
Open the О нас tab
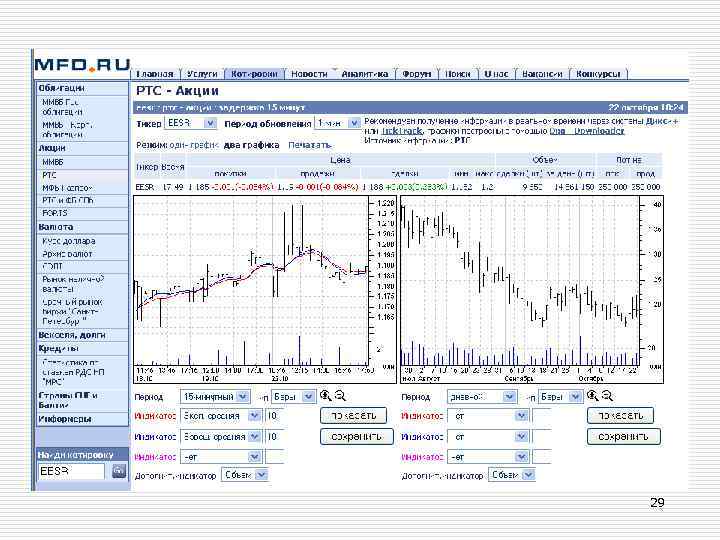(496, 74)
